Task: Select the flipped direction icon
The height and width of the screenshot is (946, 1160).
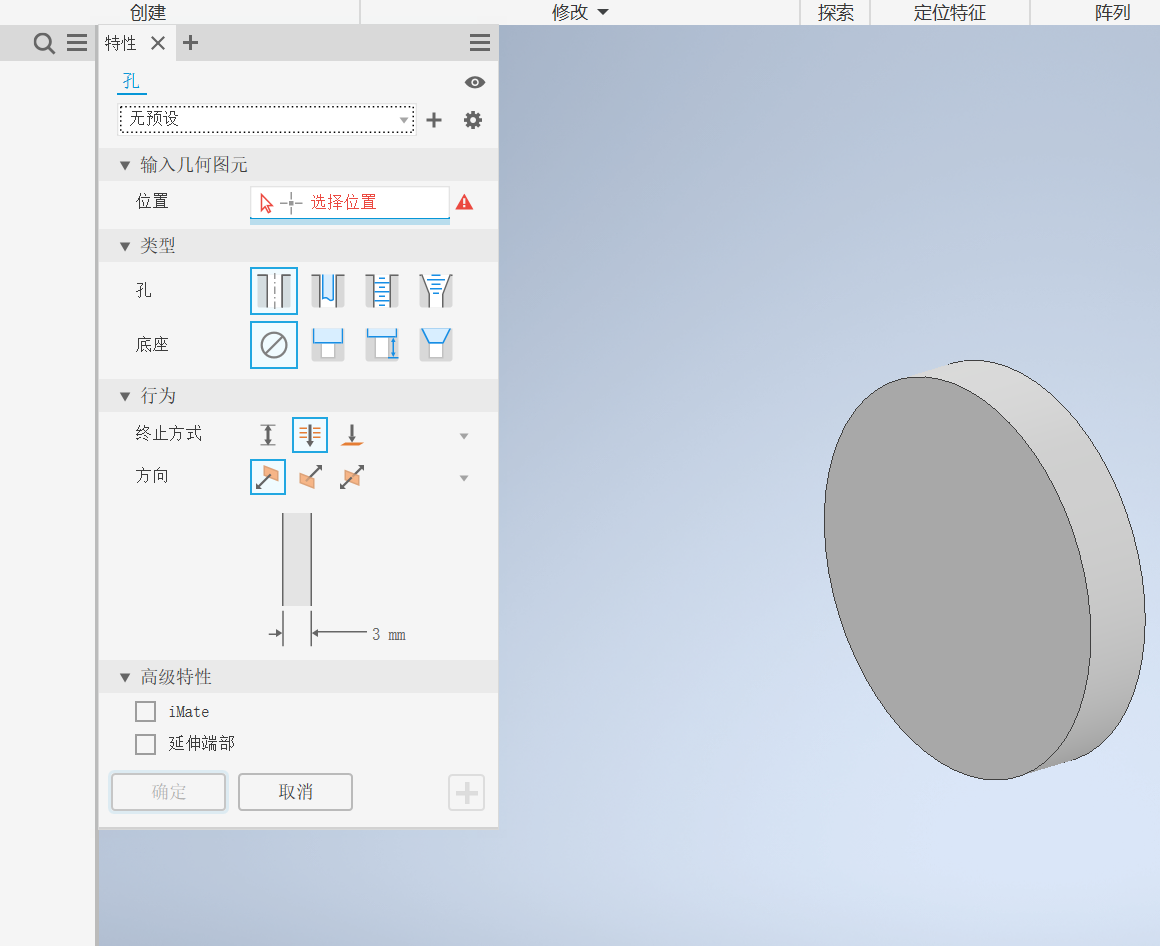Action: click(x=310, y=477)
